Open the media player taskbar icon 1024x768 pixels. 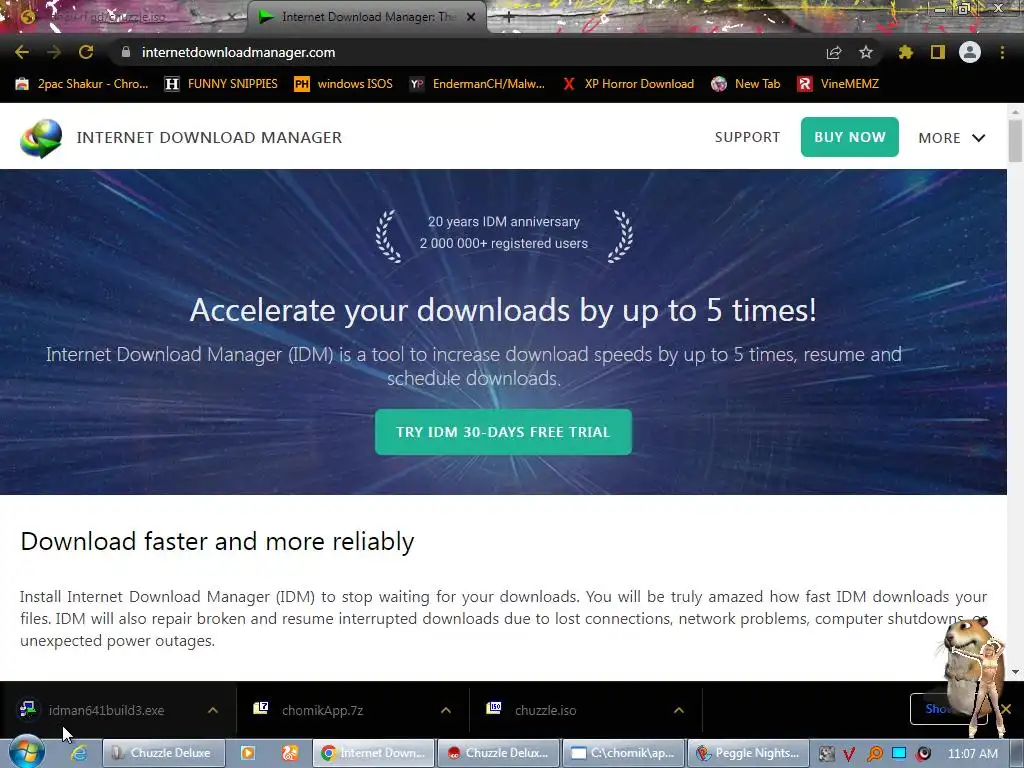tap(248, 753)
